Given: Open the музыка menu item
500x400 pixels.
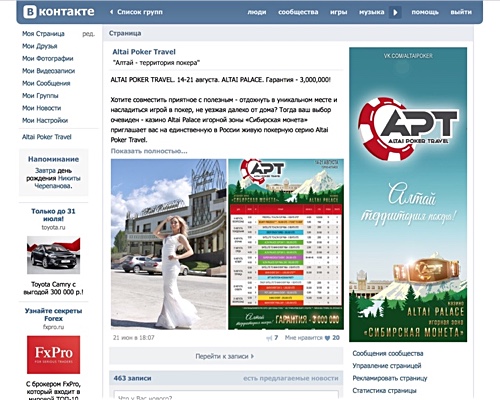Looking at the screenshot, I should [x=371, y=12].
